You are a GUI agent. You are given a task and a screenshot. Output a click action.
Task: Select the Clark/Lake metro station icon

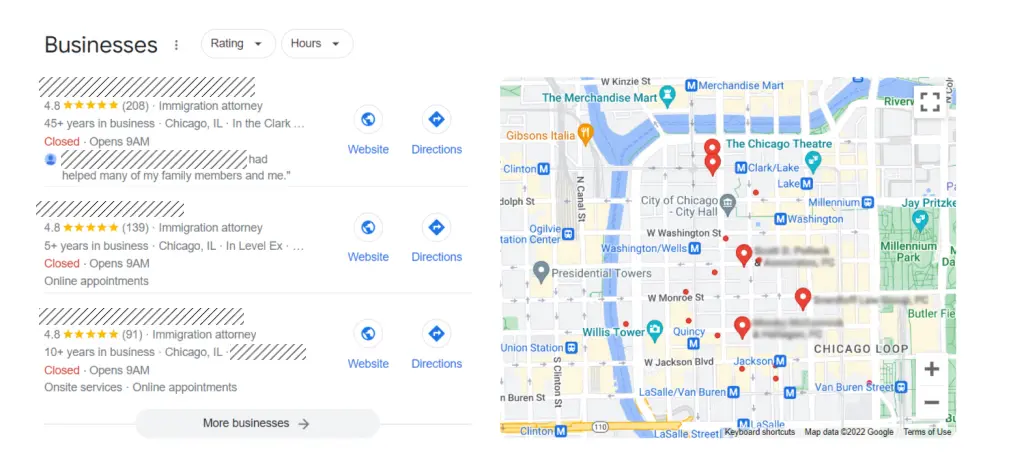coord(741,167)
